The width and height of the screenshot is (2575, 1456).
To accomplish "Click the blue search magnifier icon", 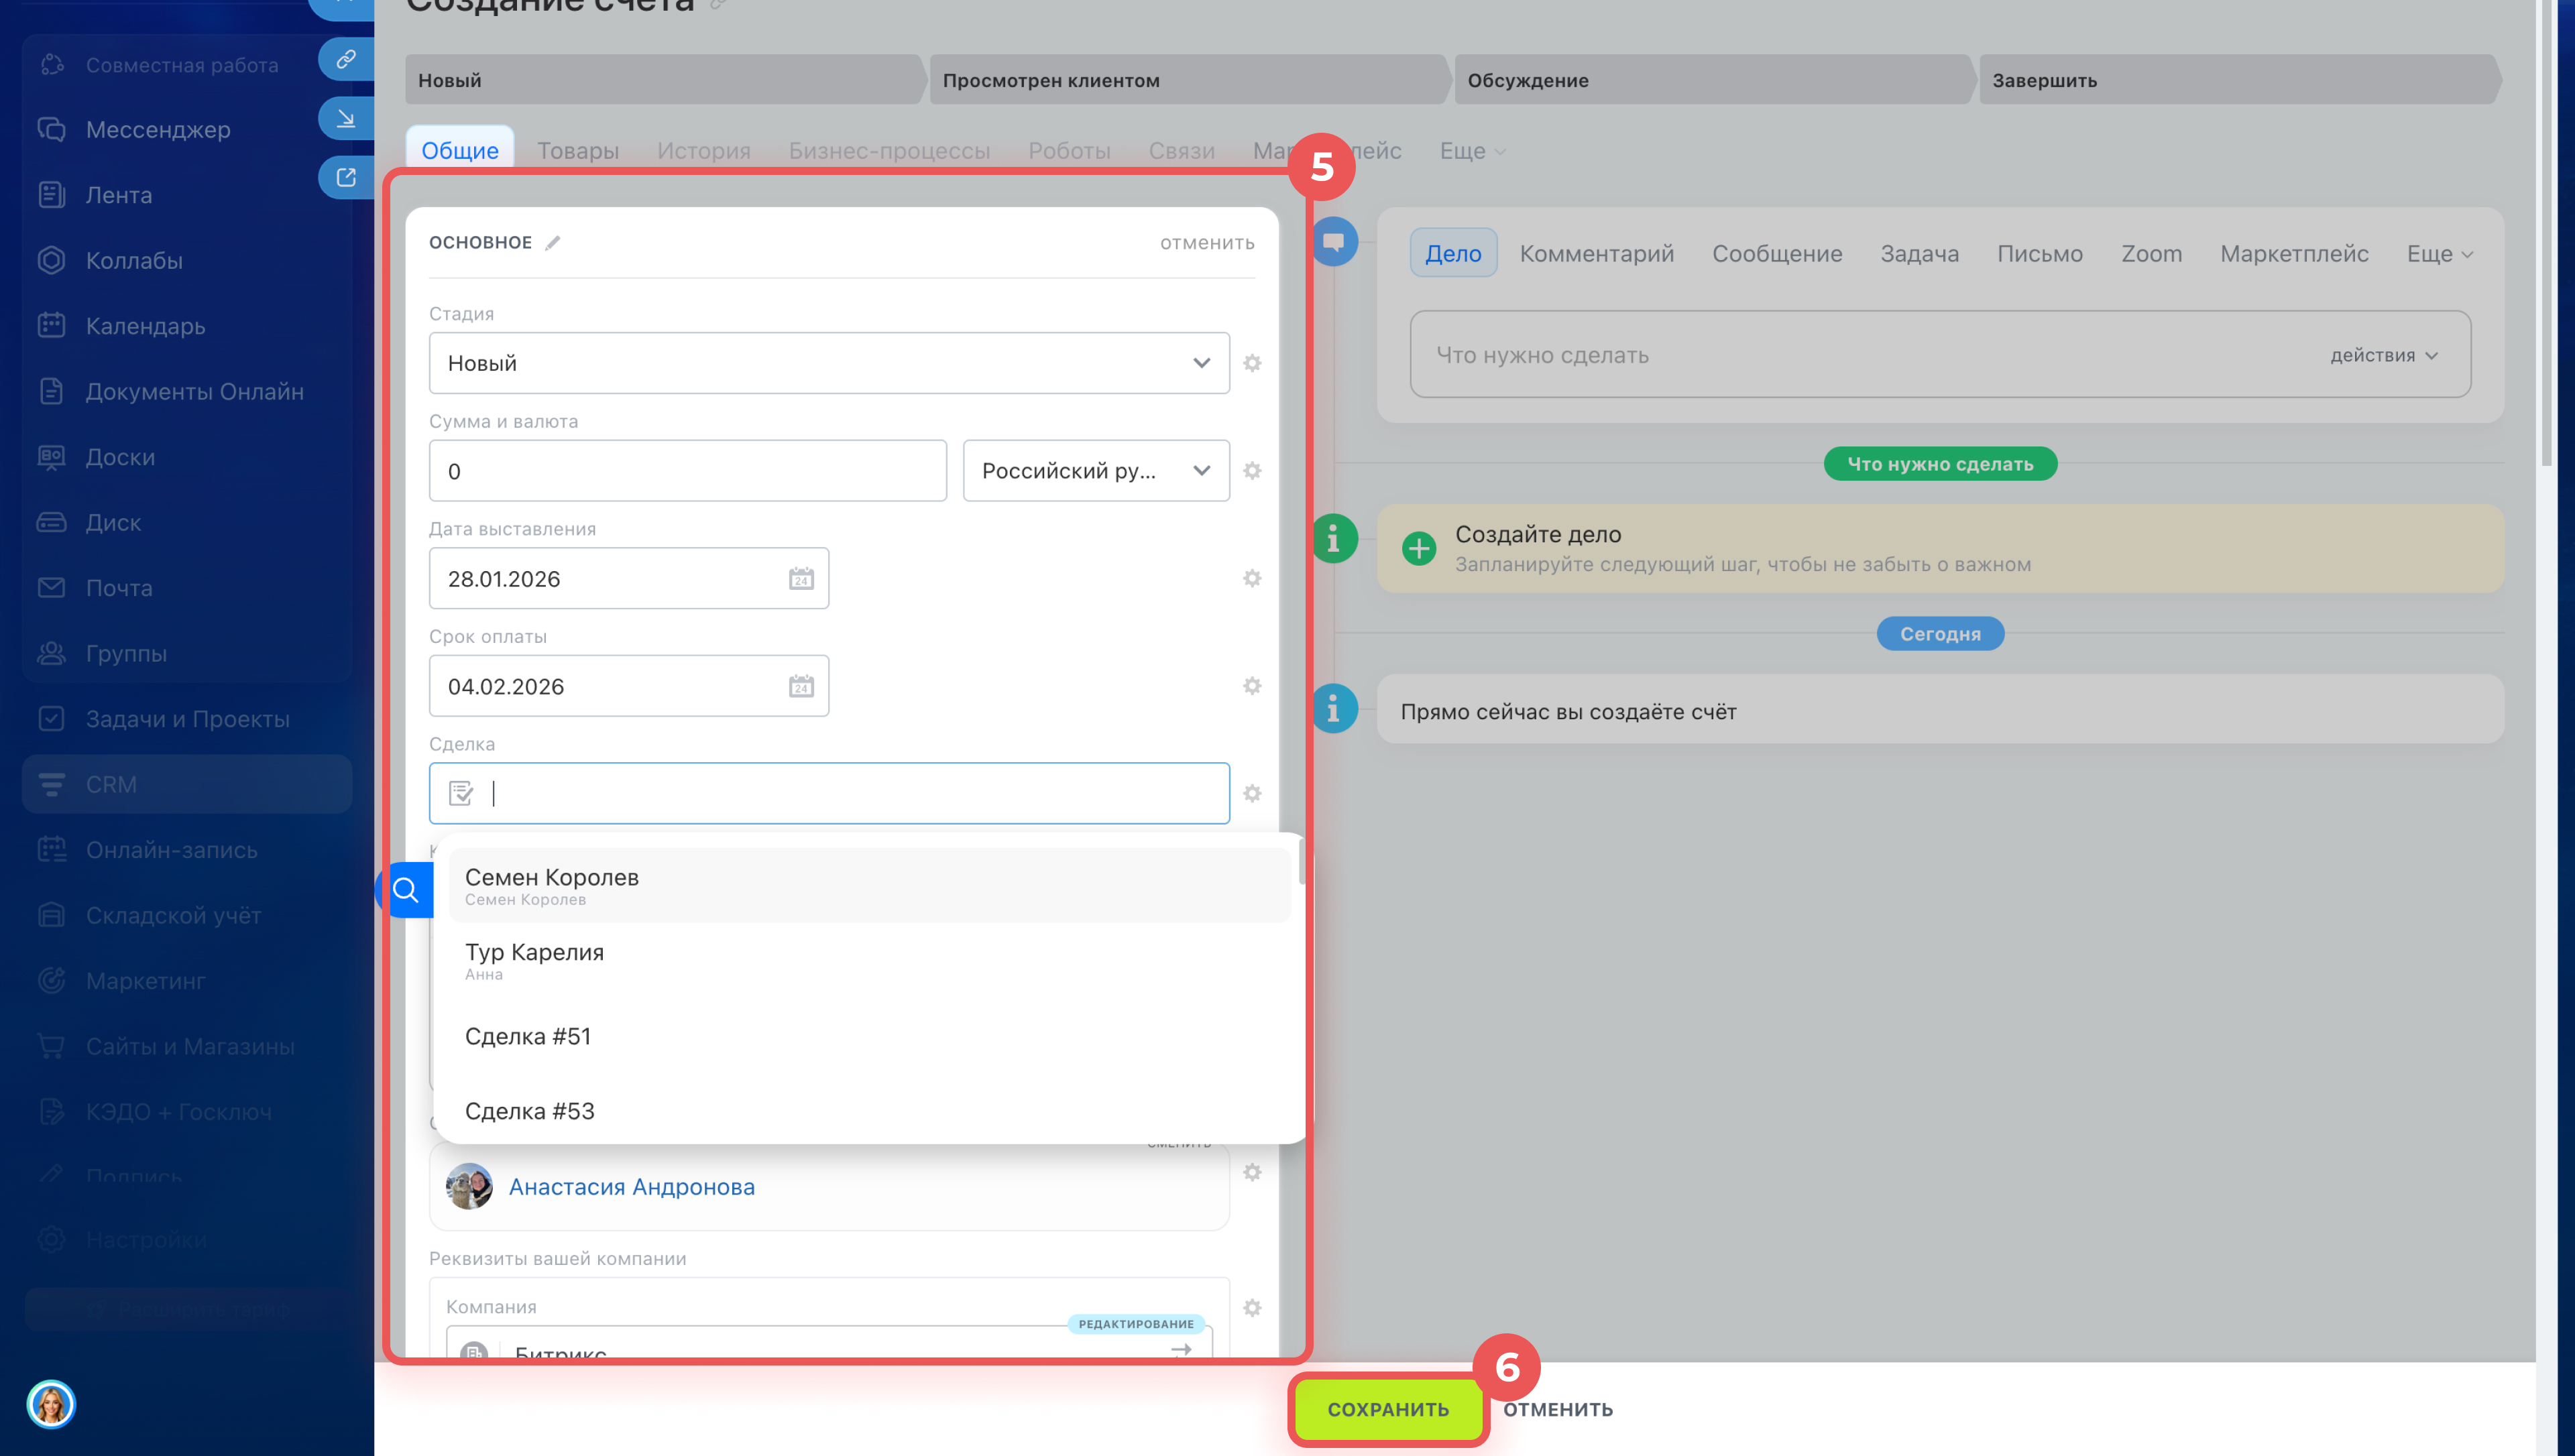I will pos(406,889).
